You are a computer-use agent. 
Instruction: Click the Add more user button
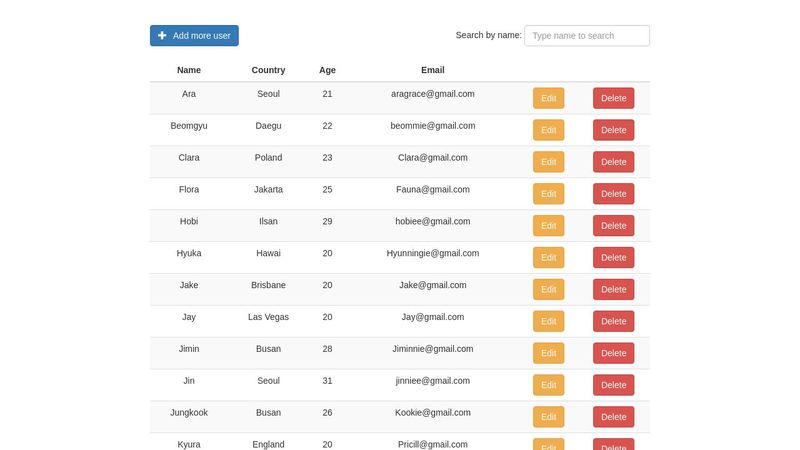(x=194, y=36)
